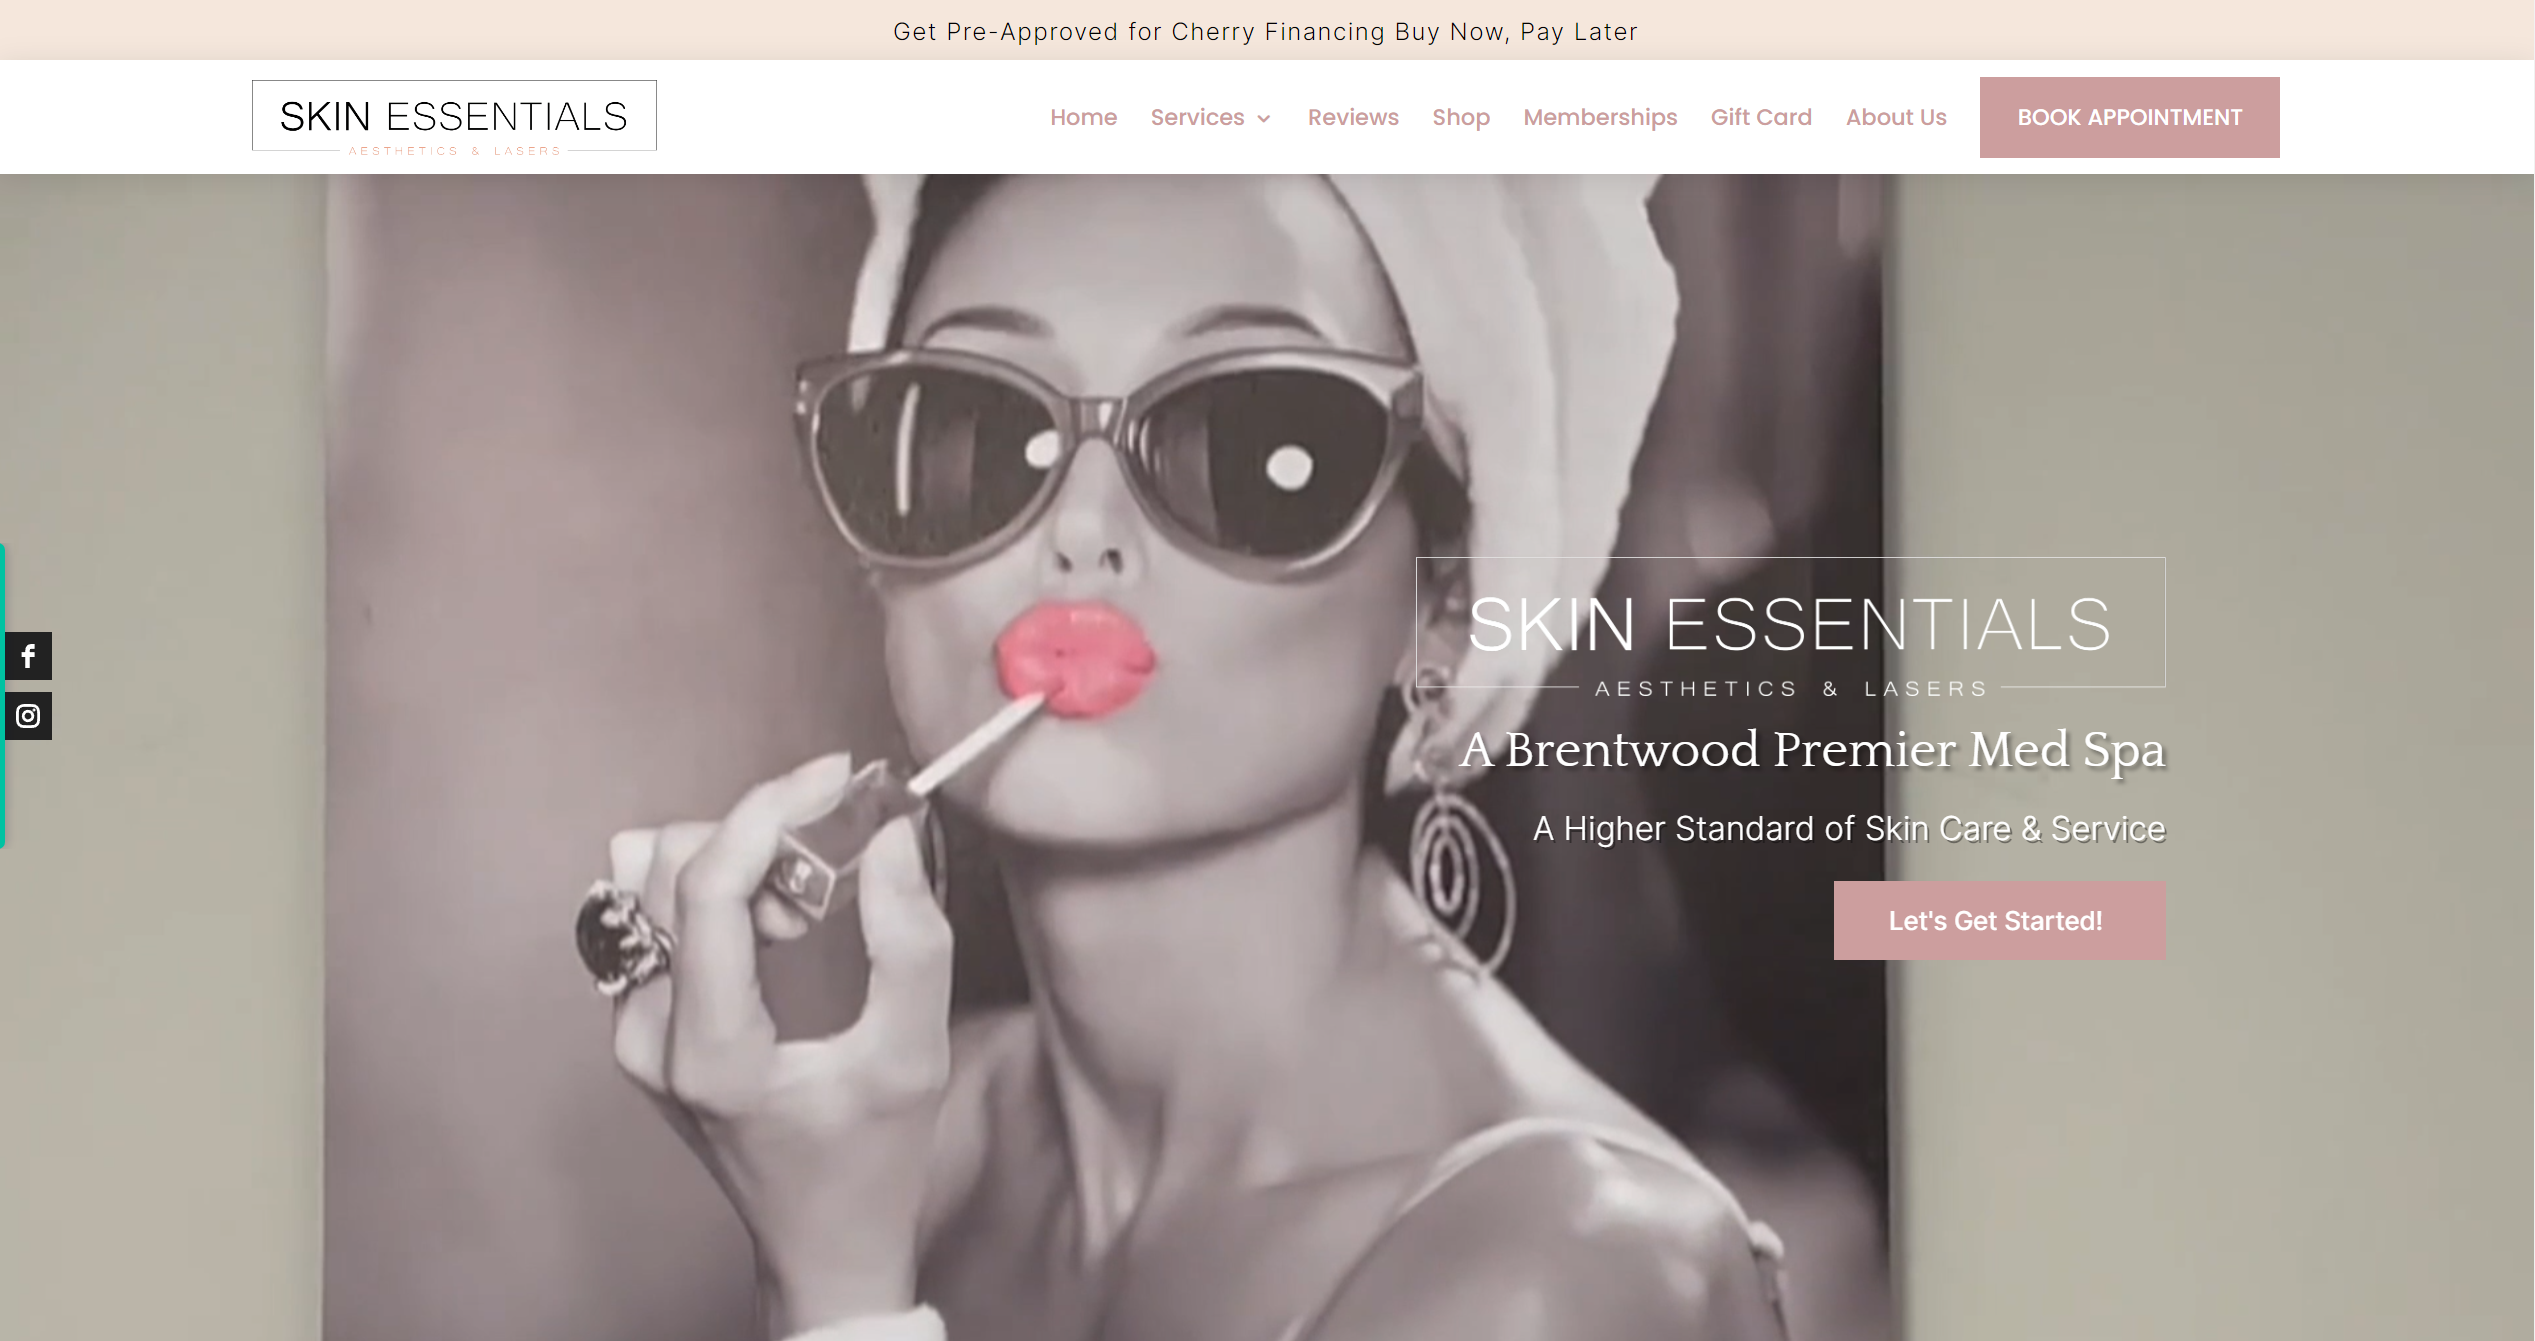Viewport: 2535px width, 1341px height.
Task: Click the Skin Essentials header logo
Action: 453,116
